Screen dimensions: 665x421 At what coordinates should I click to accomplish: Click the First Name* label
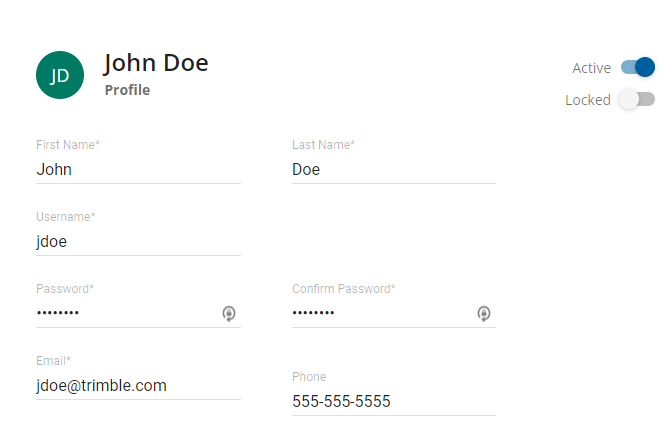[68, 145]
